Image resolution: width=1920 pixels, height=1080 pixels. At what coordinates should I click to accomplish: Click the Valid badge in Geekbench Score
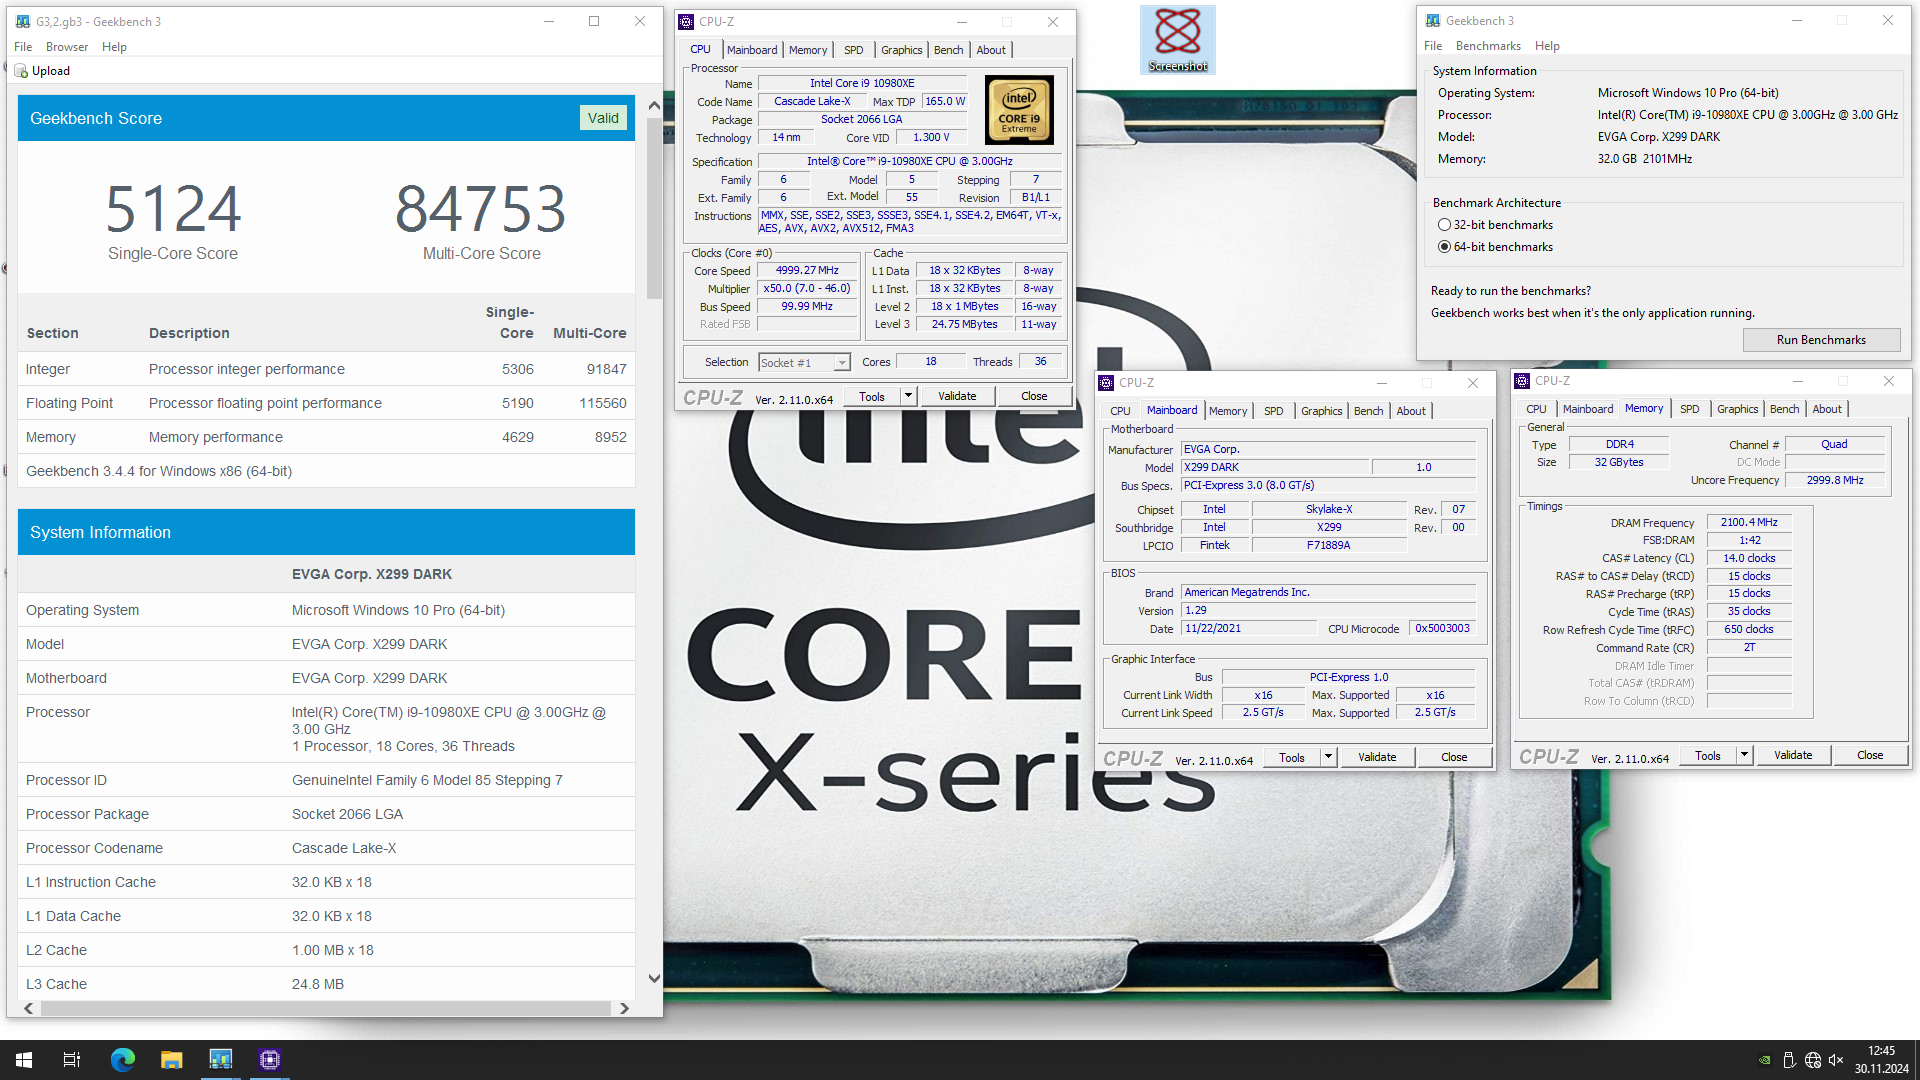click(x=603, y=118)
